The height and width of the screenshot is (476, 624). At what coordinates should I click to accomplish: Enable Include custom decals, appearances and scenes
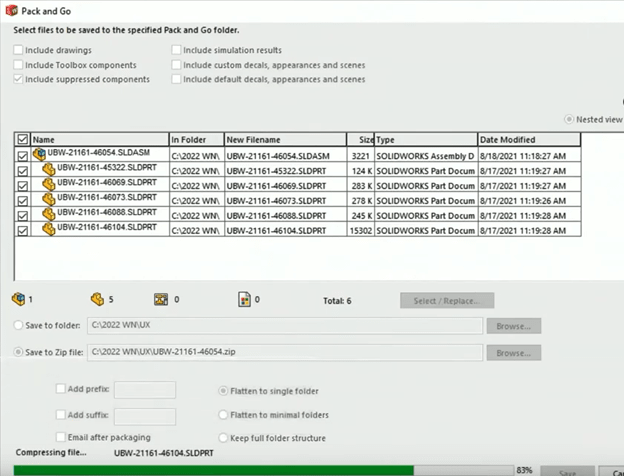(x=176, y=64)
